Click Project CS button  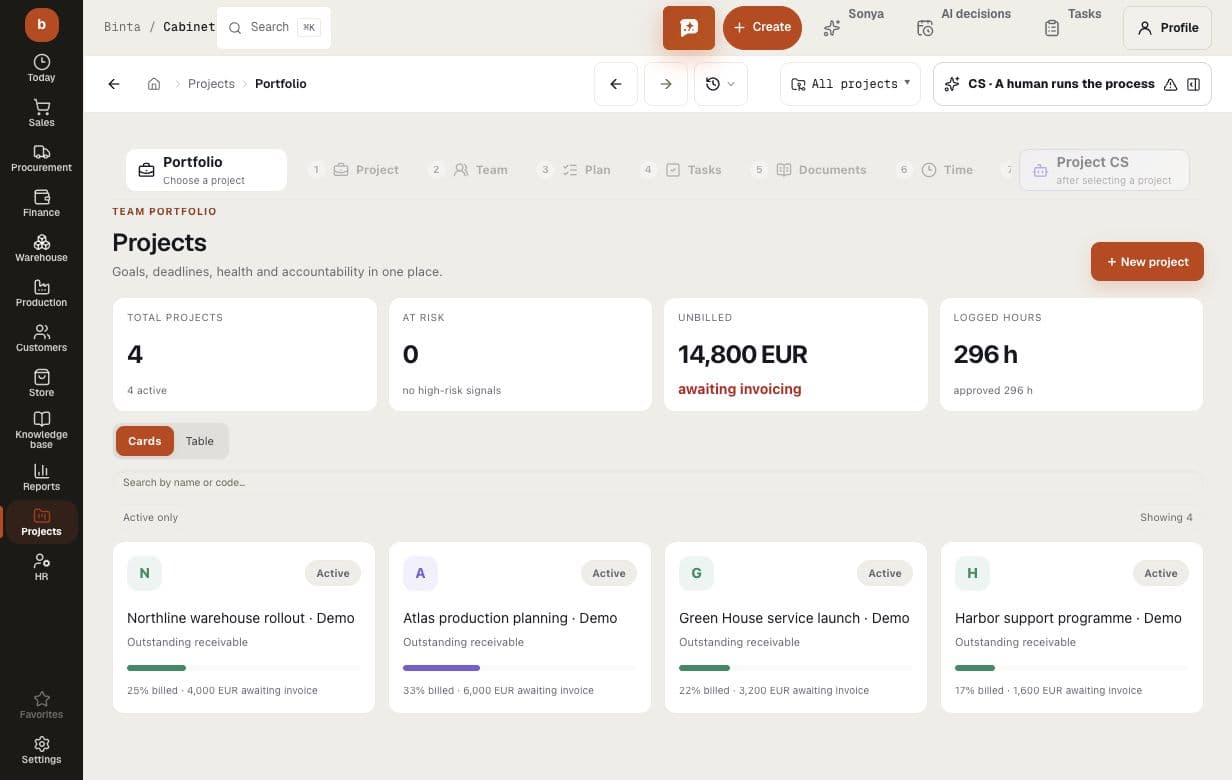pyautogui.click(x=1104, y=170)
